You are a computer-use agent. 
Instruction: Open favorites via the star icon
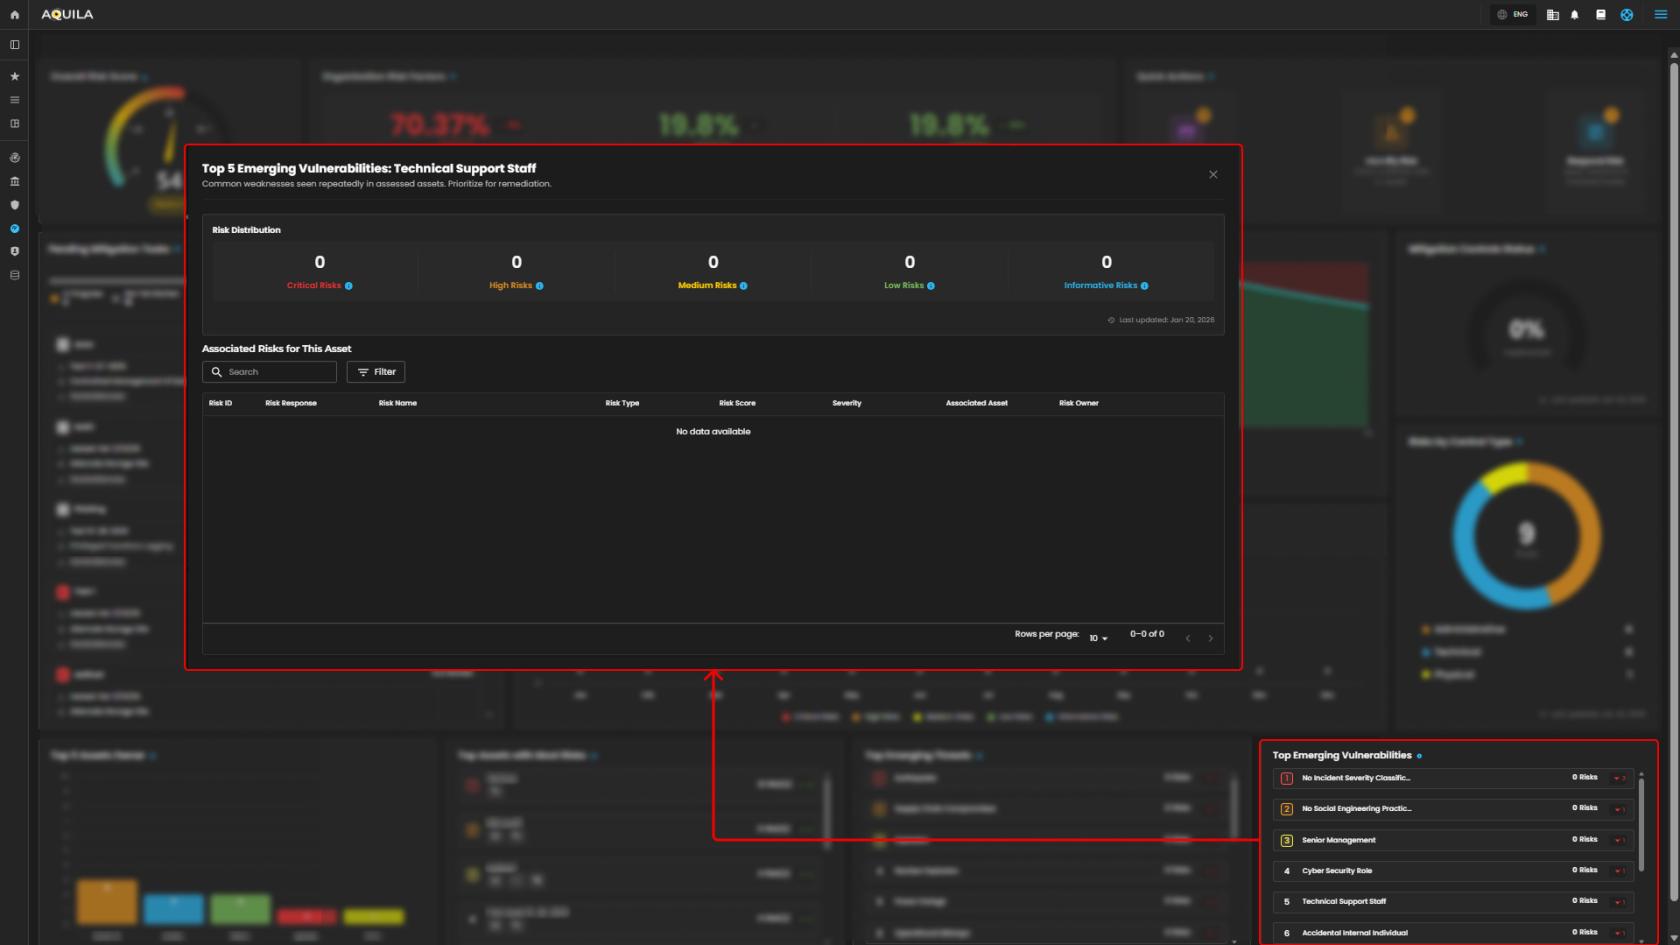(14, 76)
